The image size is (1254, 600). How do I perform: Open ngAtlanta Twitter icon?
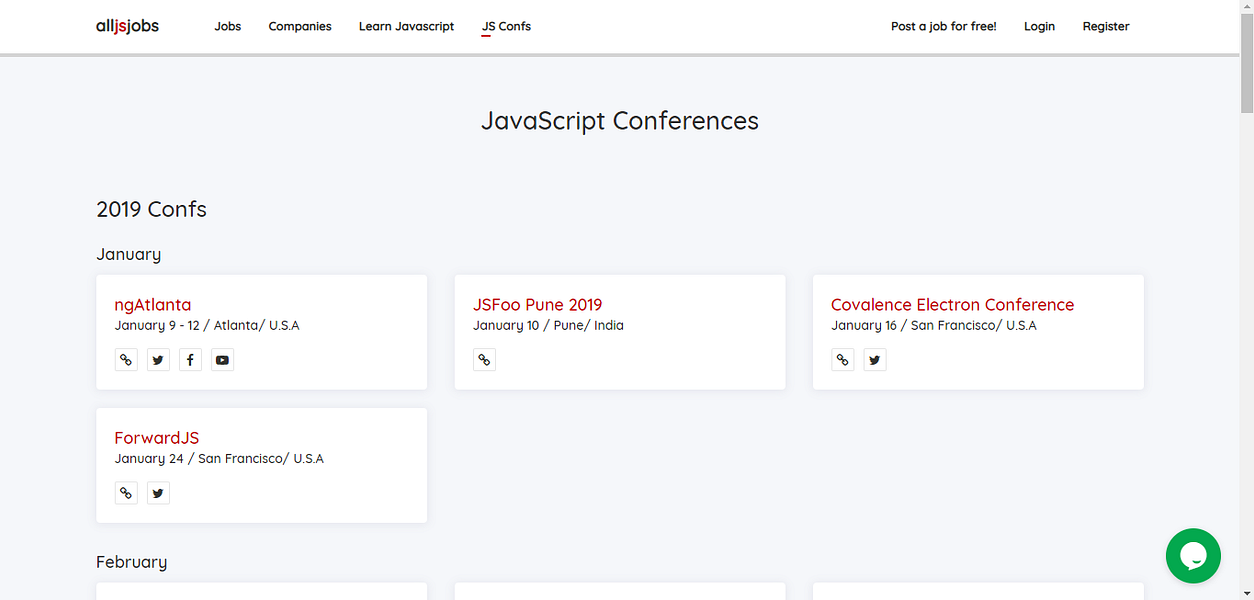coord(158,360)
